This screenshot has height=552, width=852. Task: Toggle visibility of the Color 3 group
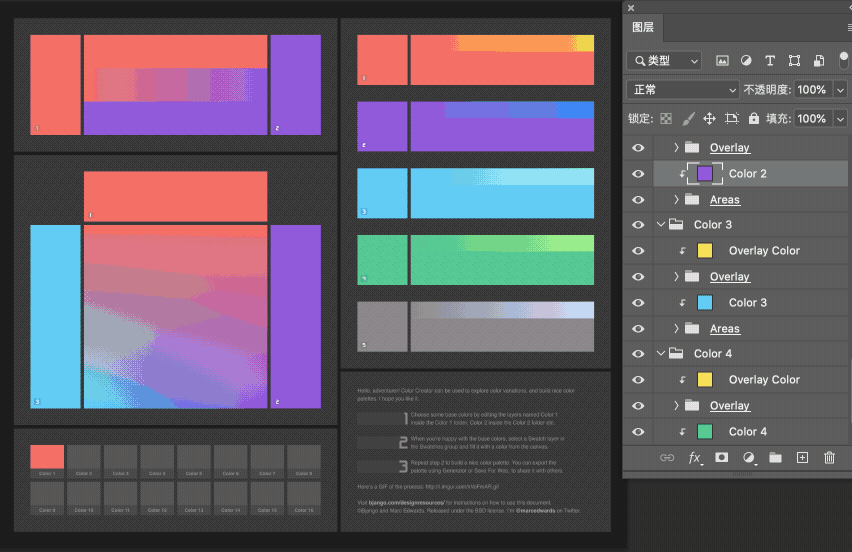(x=638, y=225)
